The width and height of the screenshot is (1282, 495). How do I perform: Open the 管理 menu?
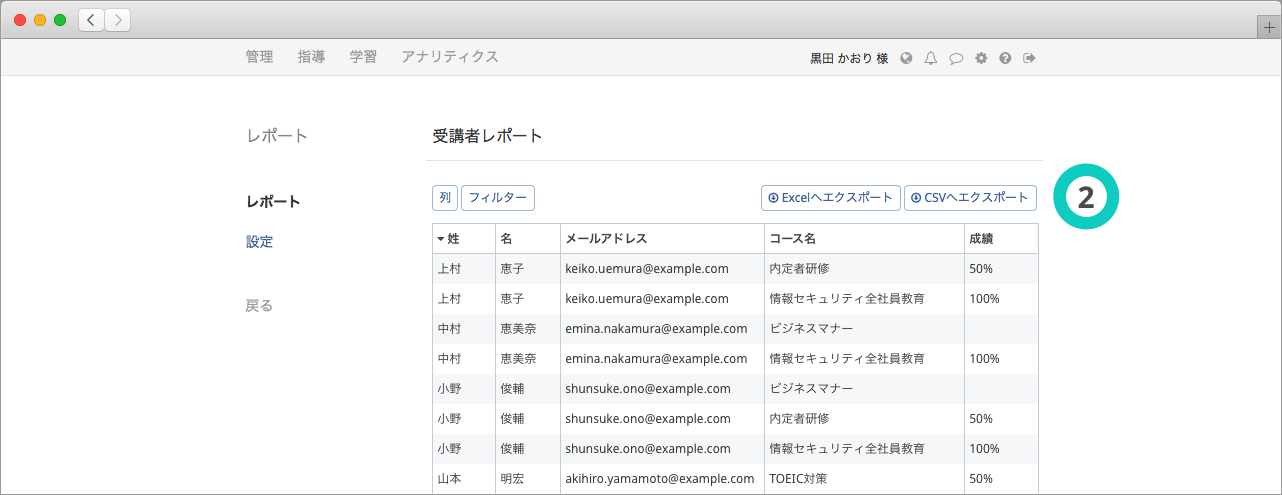tap(259, 57)
